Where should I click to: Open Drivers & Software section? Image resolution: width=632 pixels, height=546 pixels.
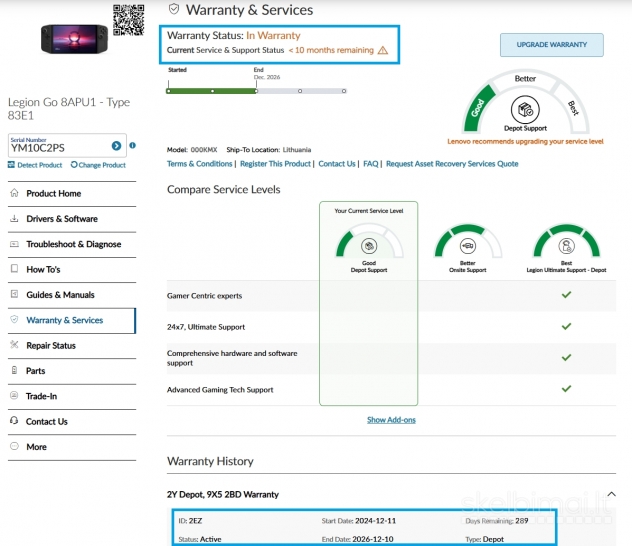[x=61, y=219]
